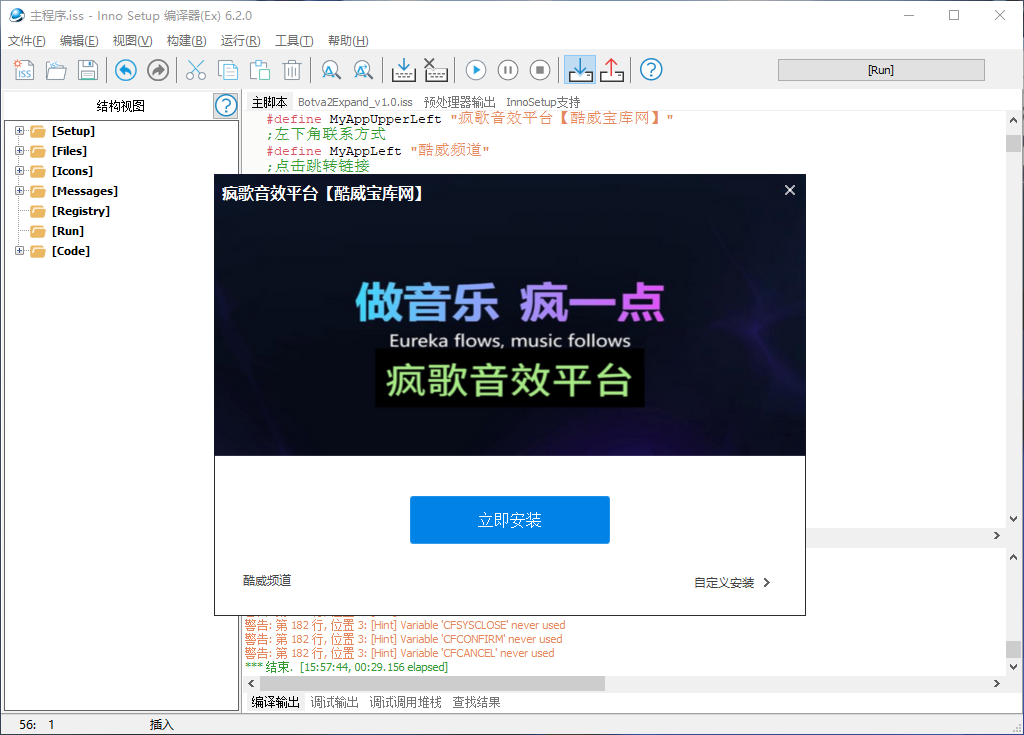Click the MyAppLeft define line in editor
The height and width of the screenshot is (735, 1024).
[378, 150]
